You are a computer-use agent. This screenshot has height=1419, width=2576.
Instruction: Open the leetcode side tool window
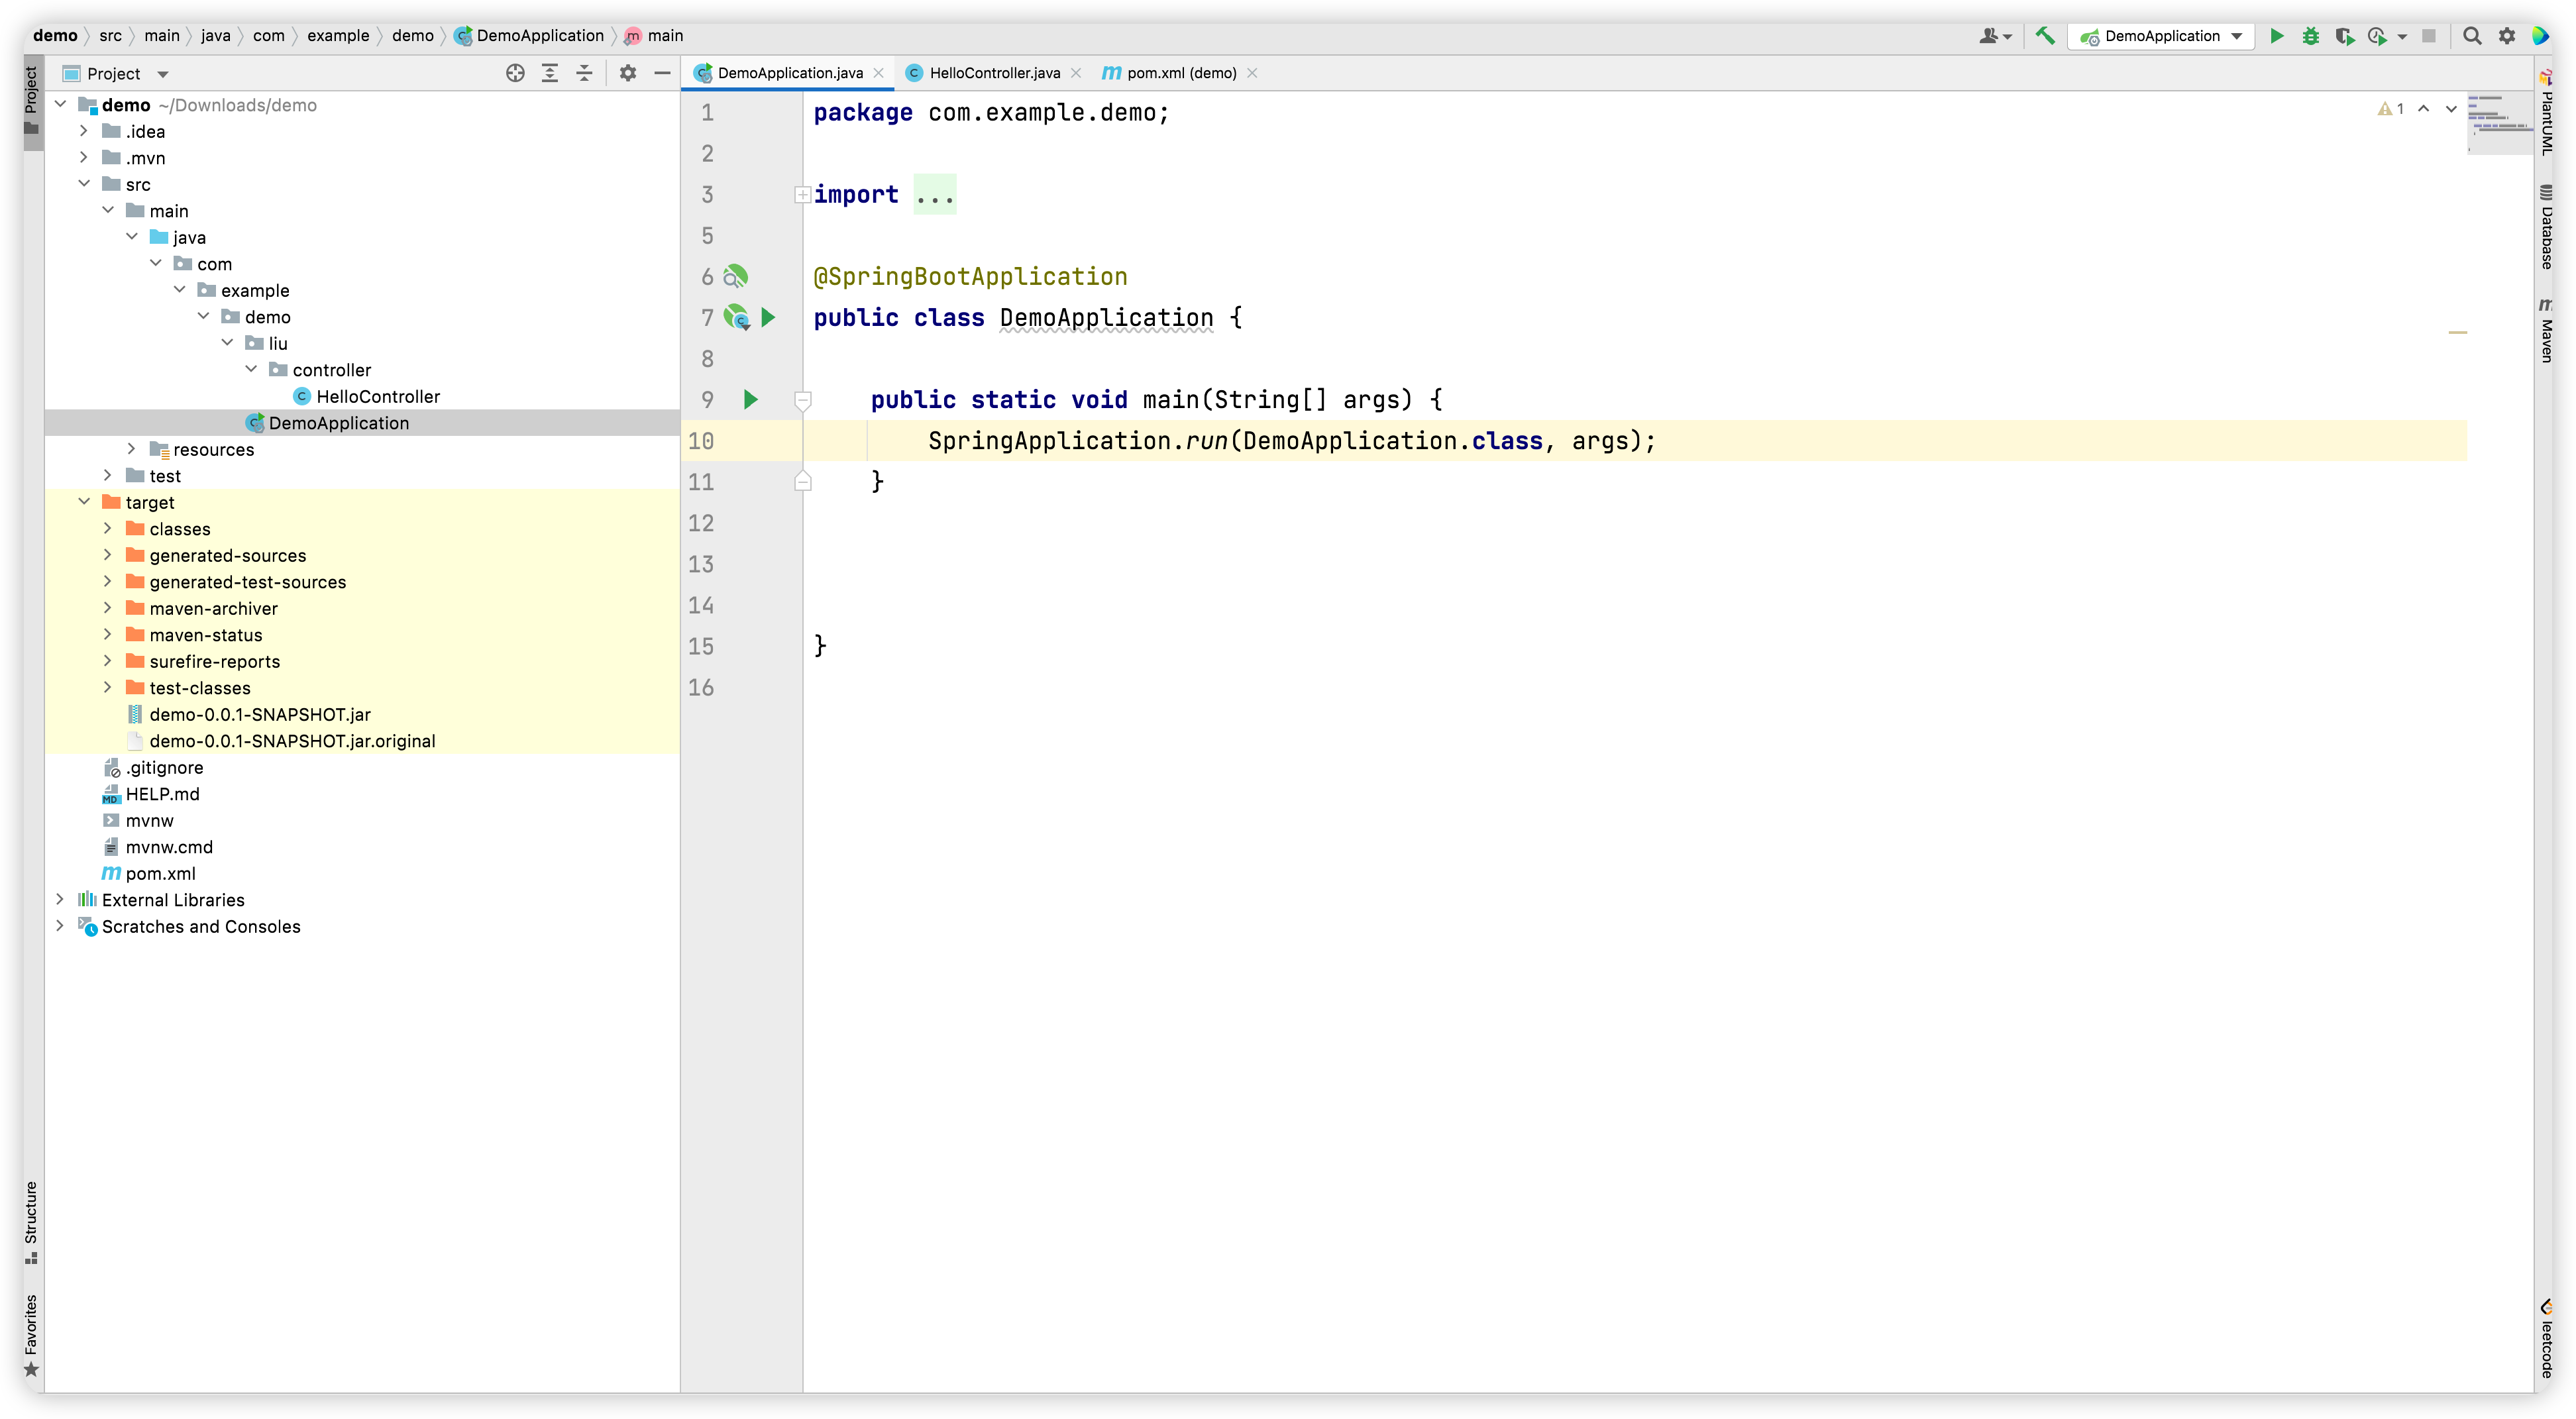point(2546,1340)
